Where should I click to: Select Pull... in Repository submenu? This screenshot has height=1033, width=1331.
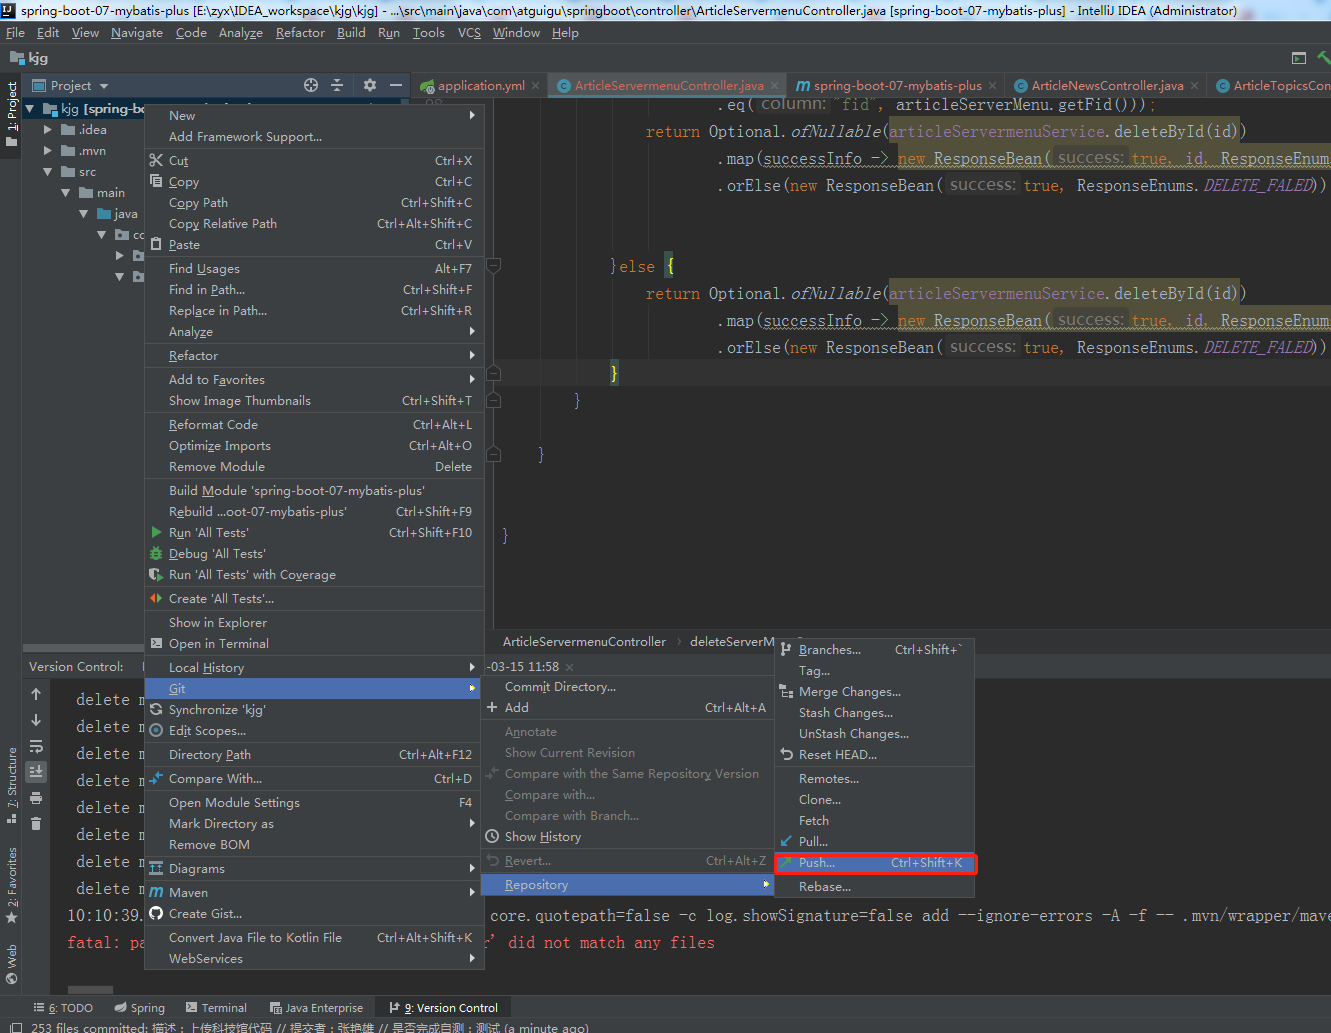(x=875, y=842)
